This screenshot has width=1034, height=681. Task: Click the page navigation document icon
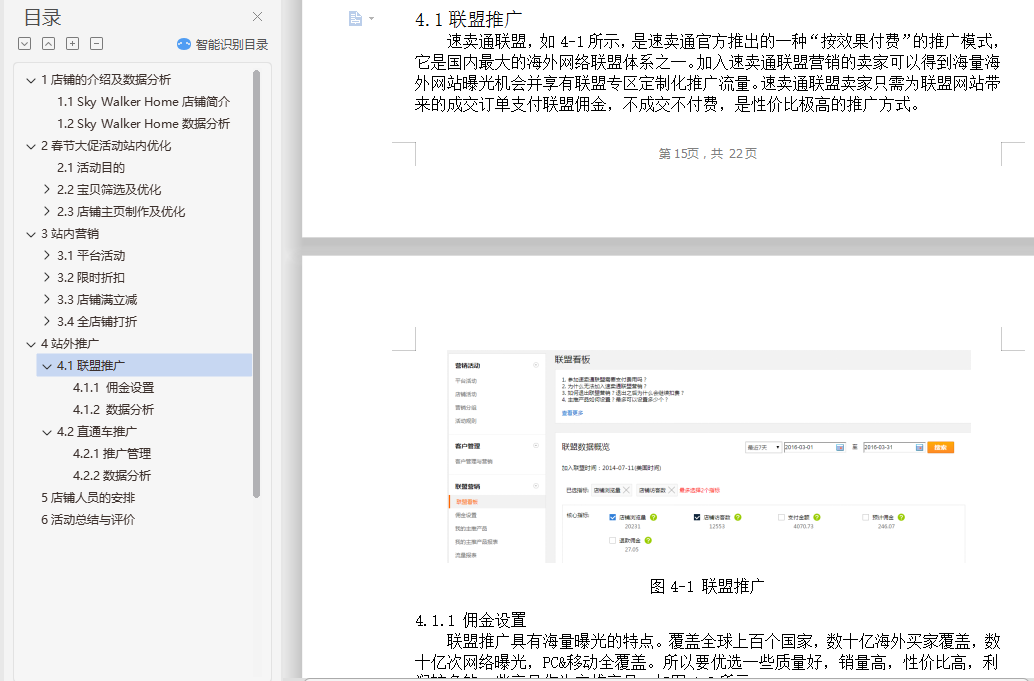click(x=355, y=18)
